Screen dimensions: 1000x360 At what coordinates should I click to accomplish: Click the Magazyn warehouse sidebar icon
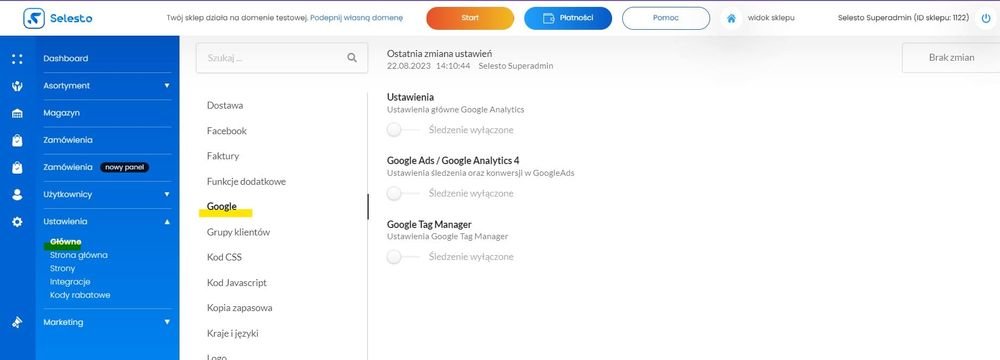point(17,113)
